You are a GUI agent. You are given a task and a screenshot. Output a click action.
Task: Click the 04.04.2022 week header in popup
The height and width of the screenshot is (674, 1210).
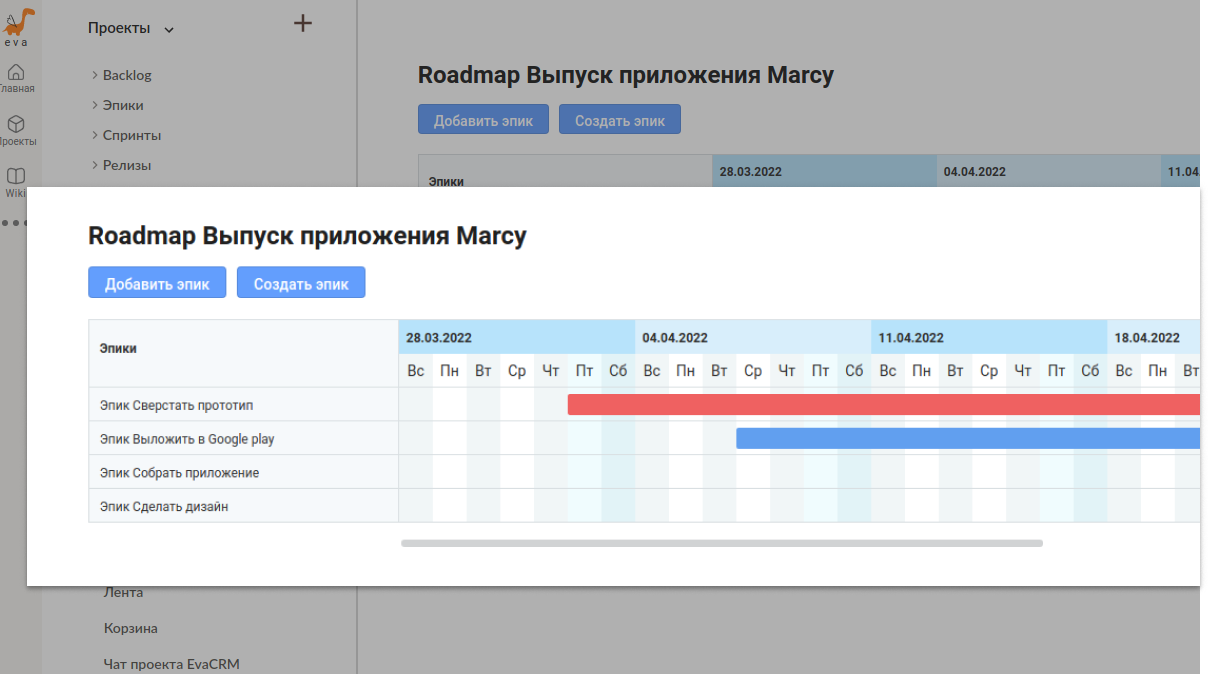pos(753,338)
